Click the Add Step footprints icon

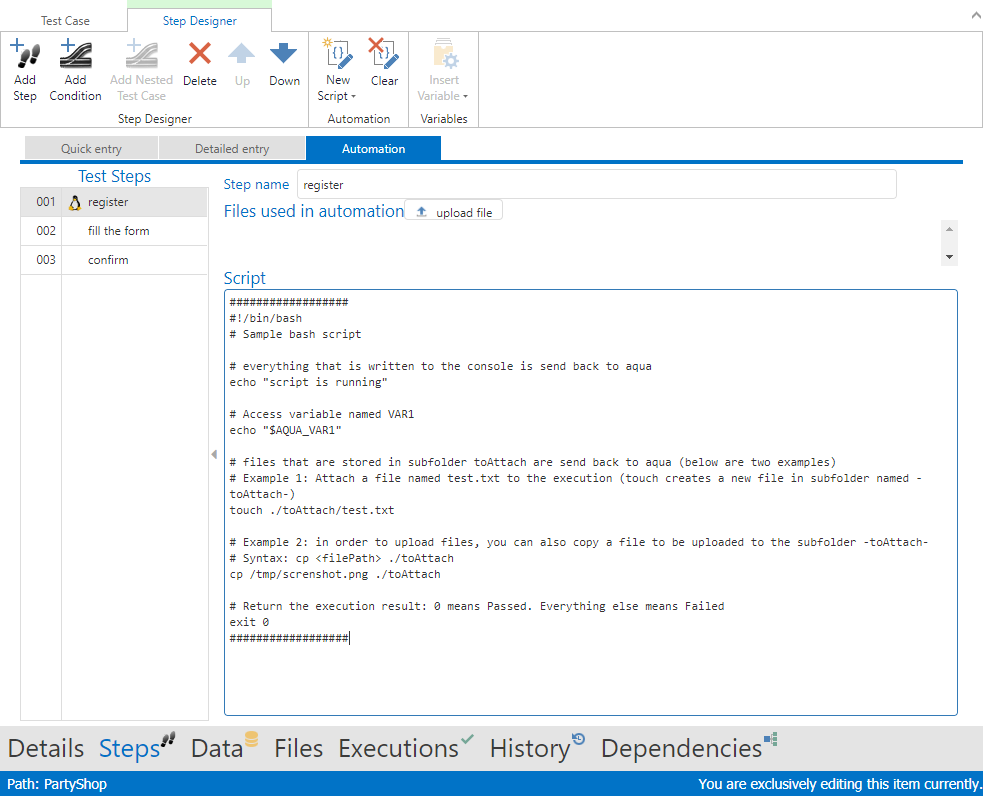pos(25,54)
